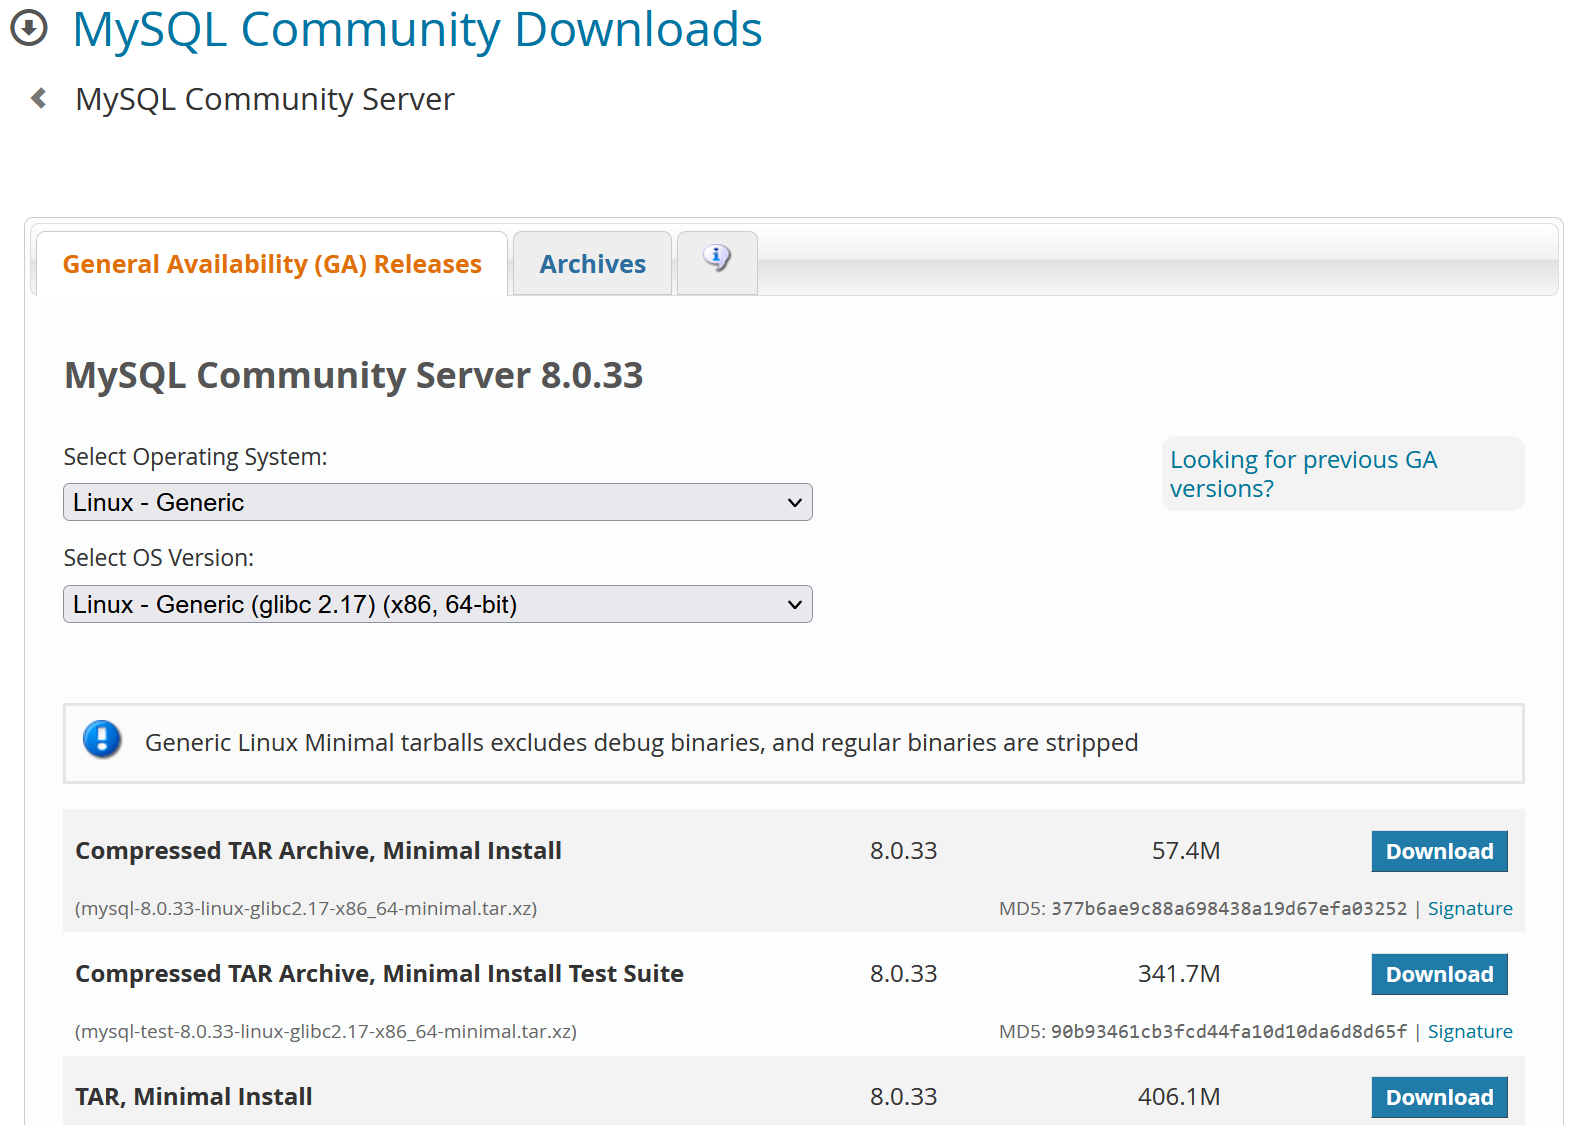
Task: Click Compressed TAR Archive, Minimal Install Test Suite title
Action: [x=379, y=974]
